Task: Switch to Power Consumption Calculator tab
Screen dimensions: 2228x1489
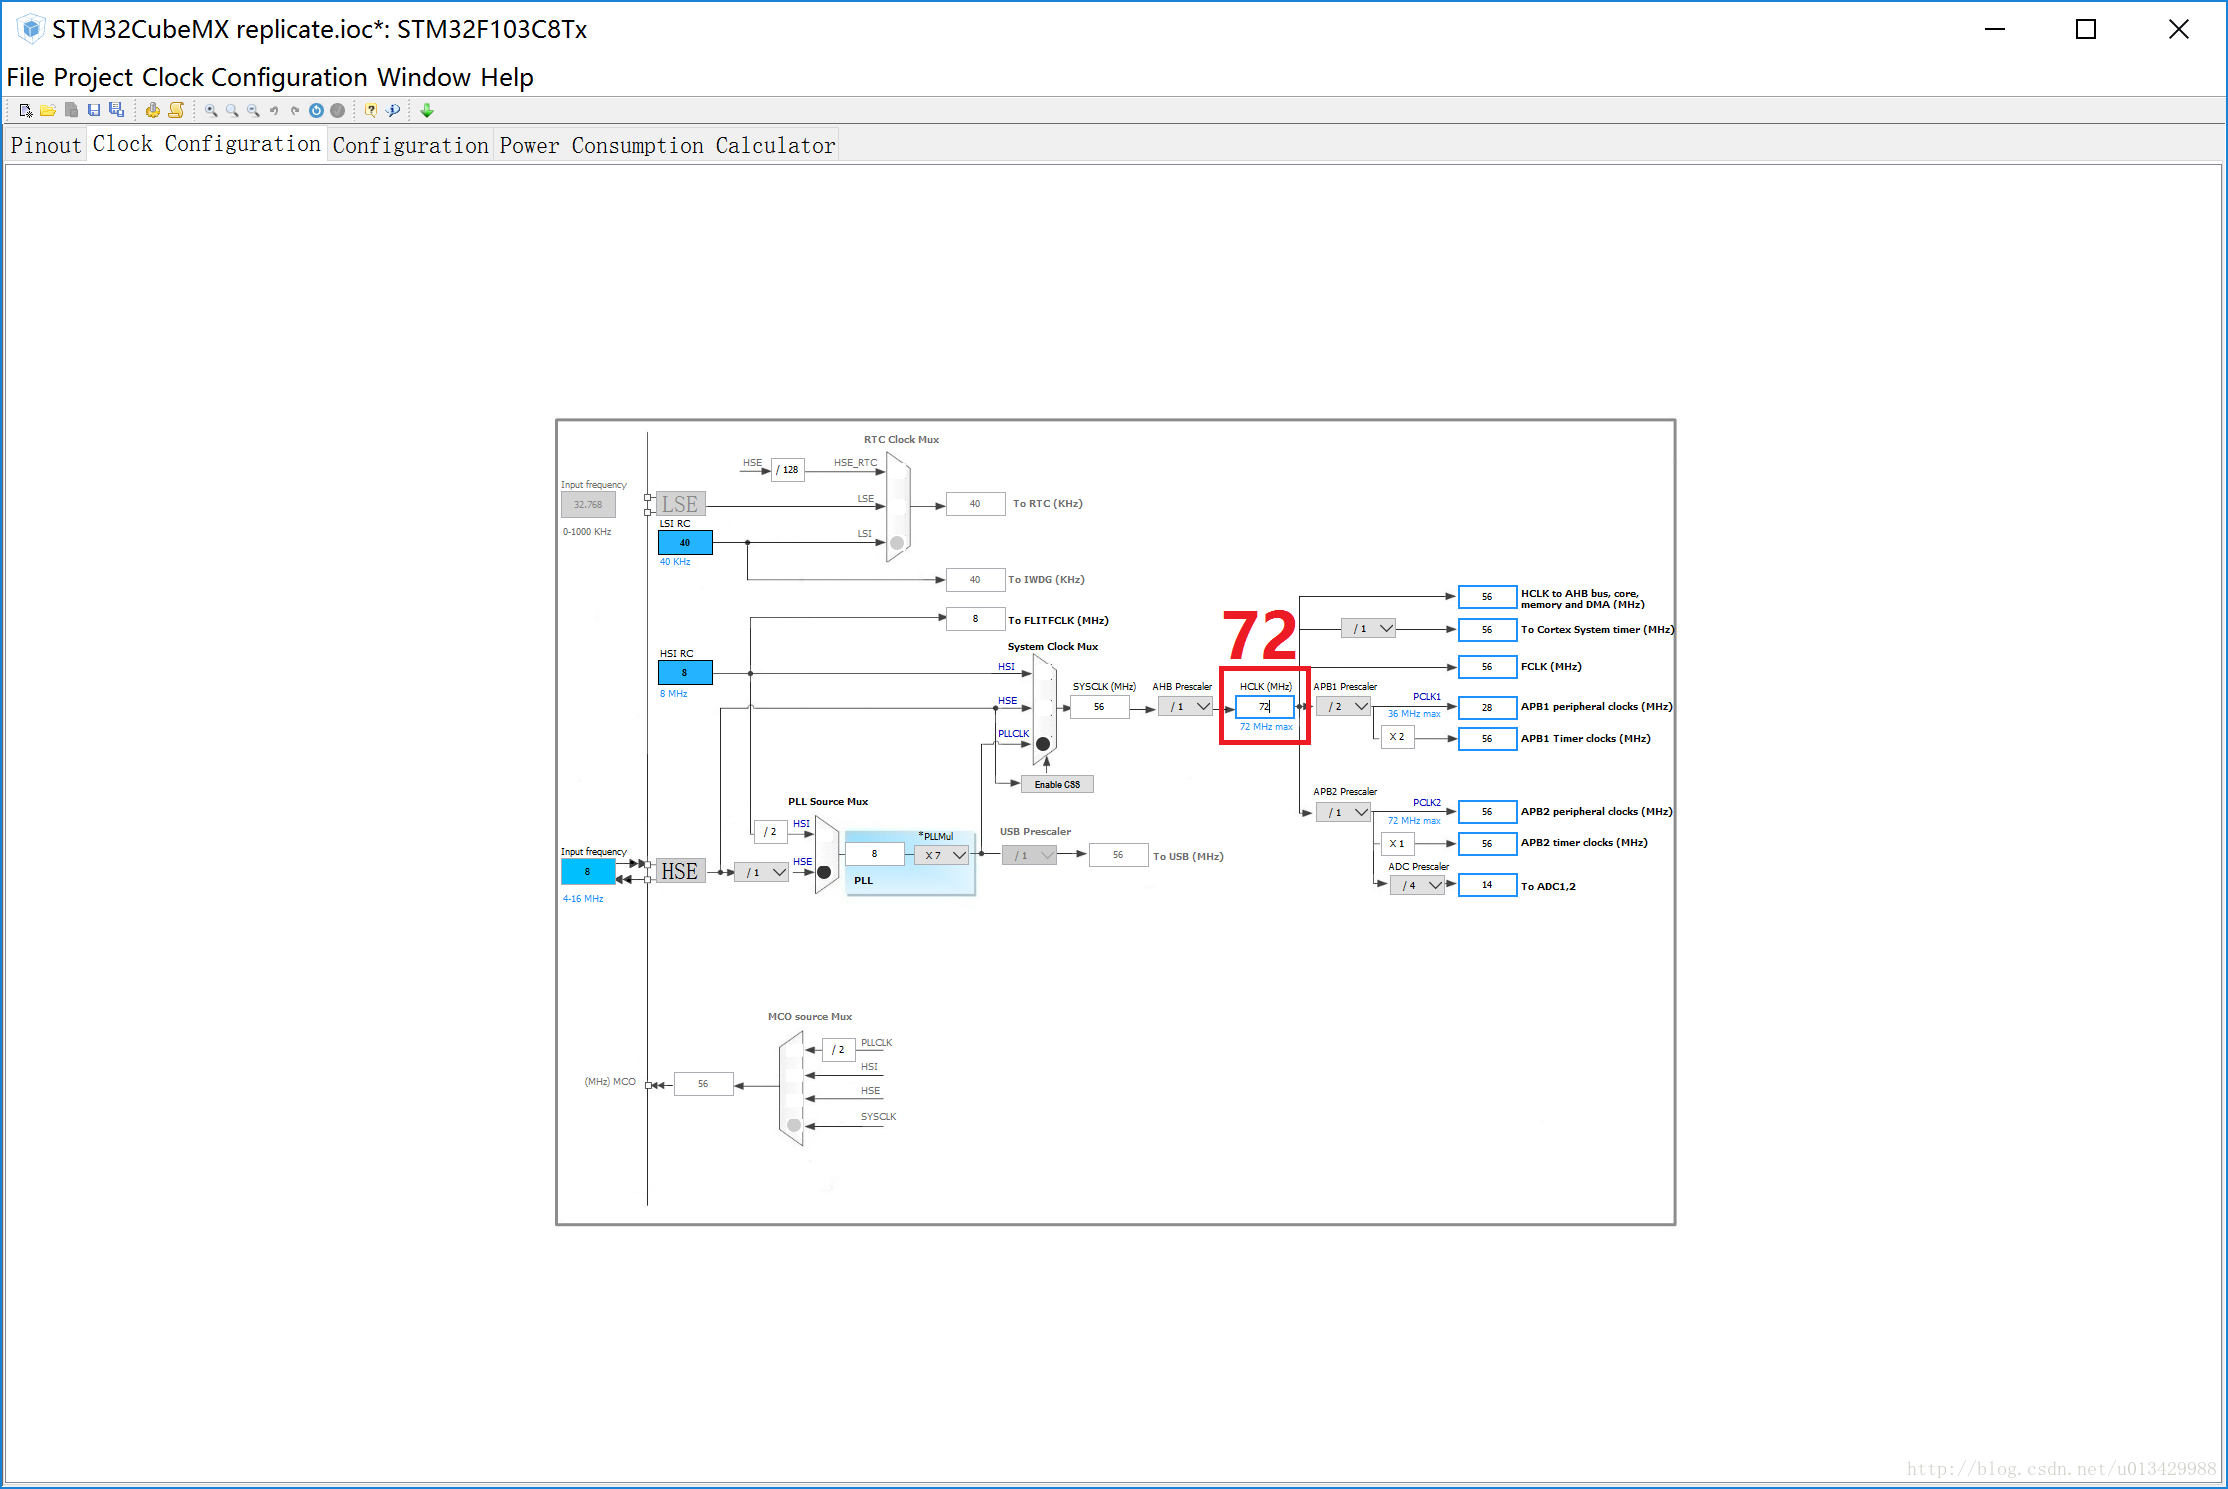Action: point(667,145)
